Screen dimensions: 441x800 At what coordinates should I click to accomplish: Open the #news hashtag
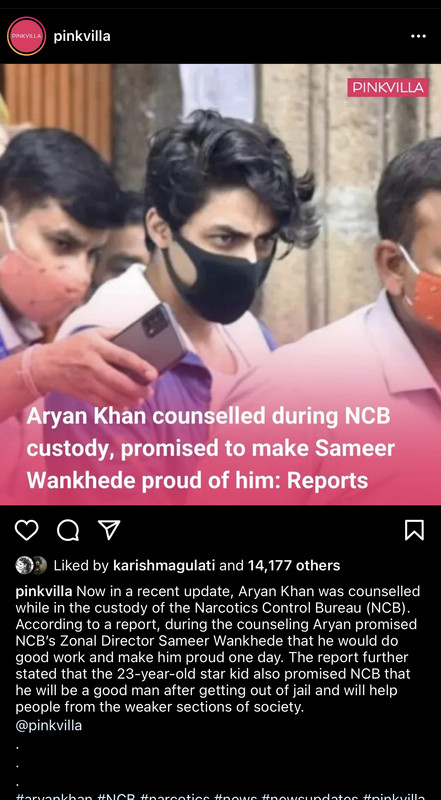[235, 796]
